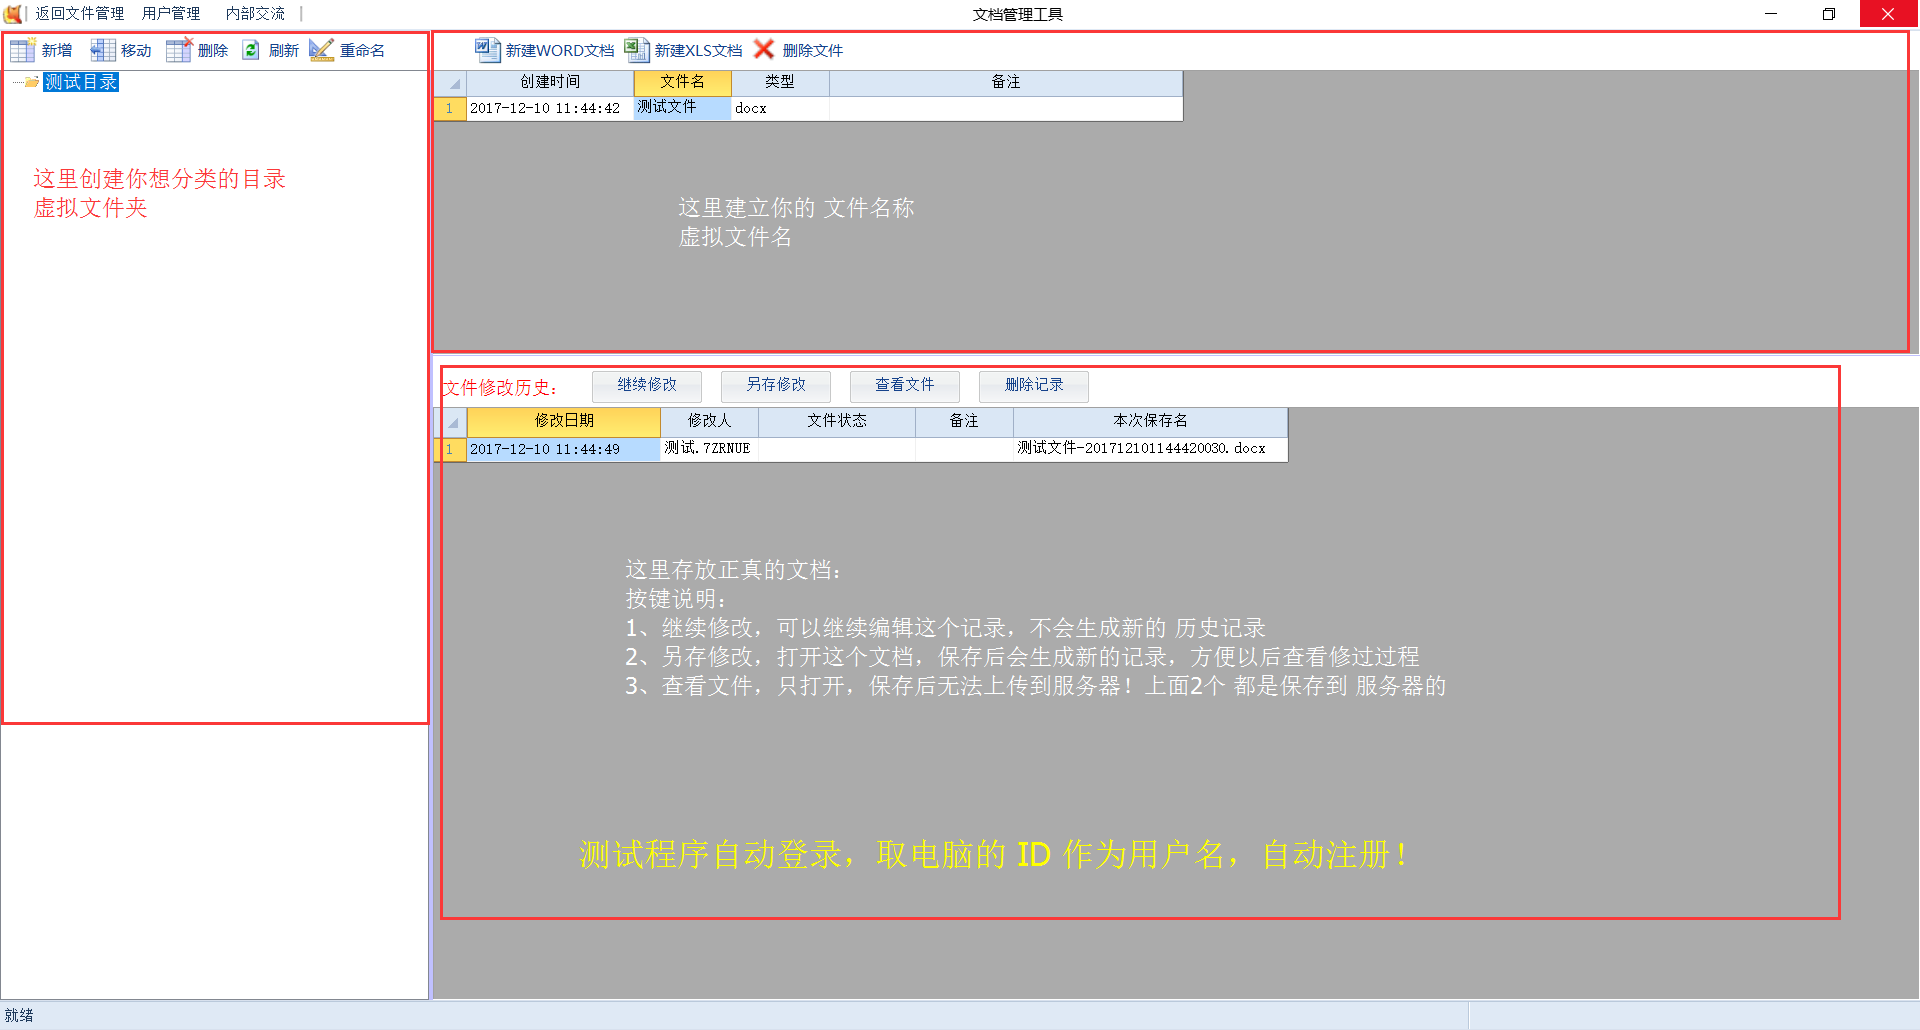This screenshot has height=1030, width=1920.
Task: Click the red X 删除文件 icon
Action: 764,50
